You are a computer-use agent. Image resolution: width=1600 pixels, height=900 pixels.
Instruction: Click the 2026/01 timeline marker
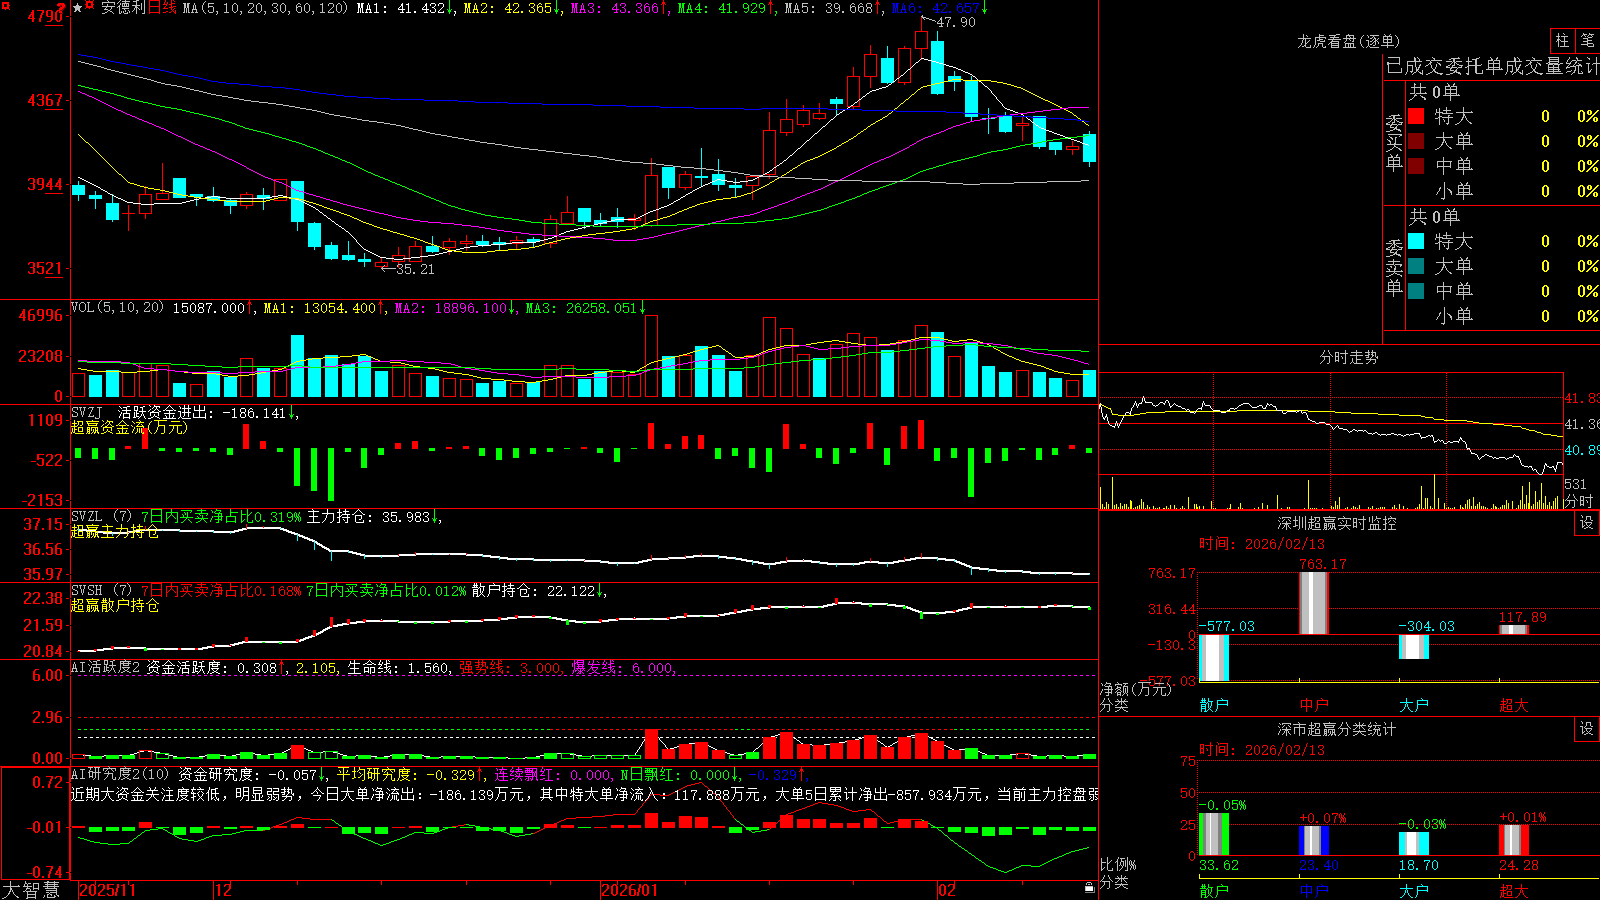(x=629, y=890)
